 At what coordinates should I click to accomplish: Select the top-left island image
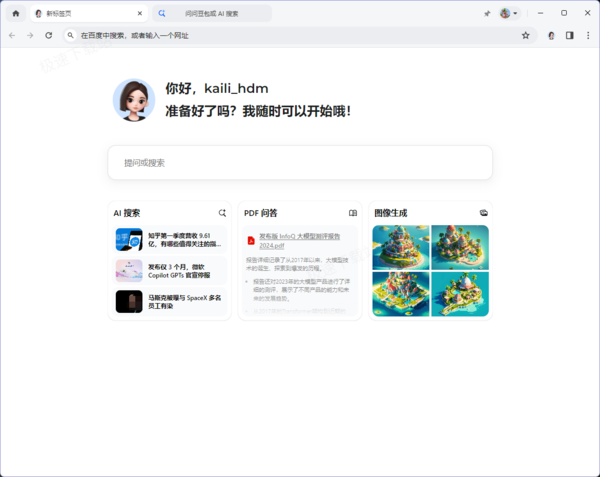point(401,247)
